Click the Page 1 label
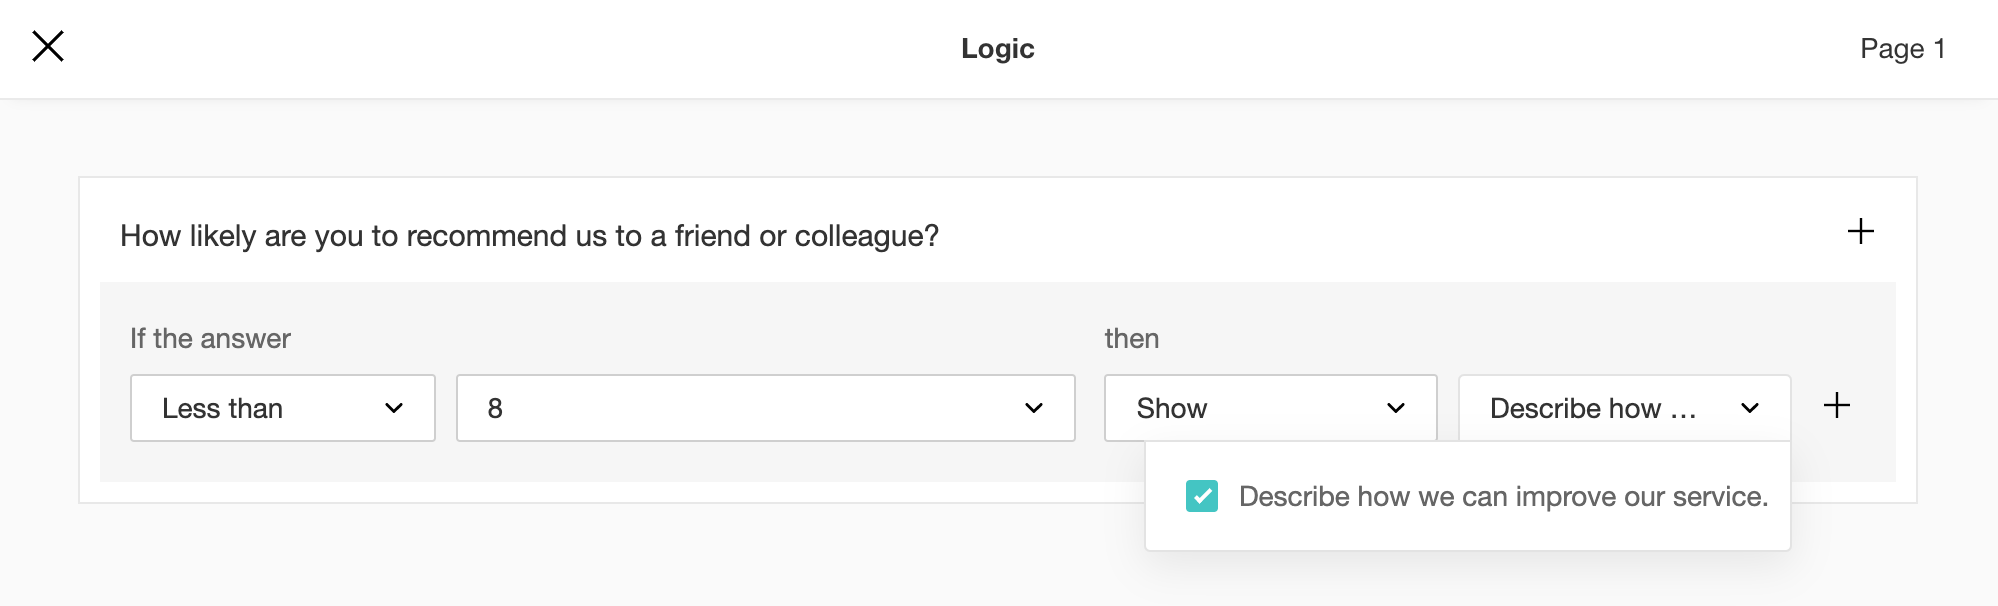This screenshot has height=606, width=1998. click(1902, 49)
